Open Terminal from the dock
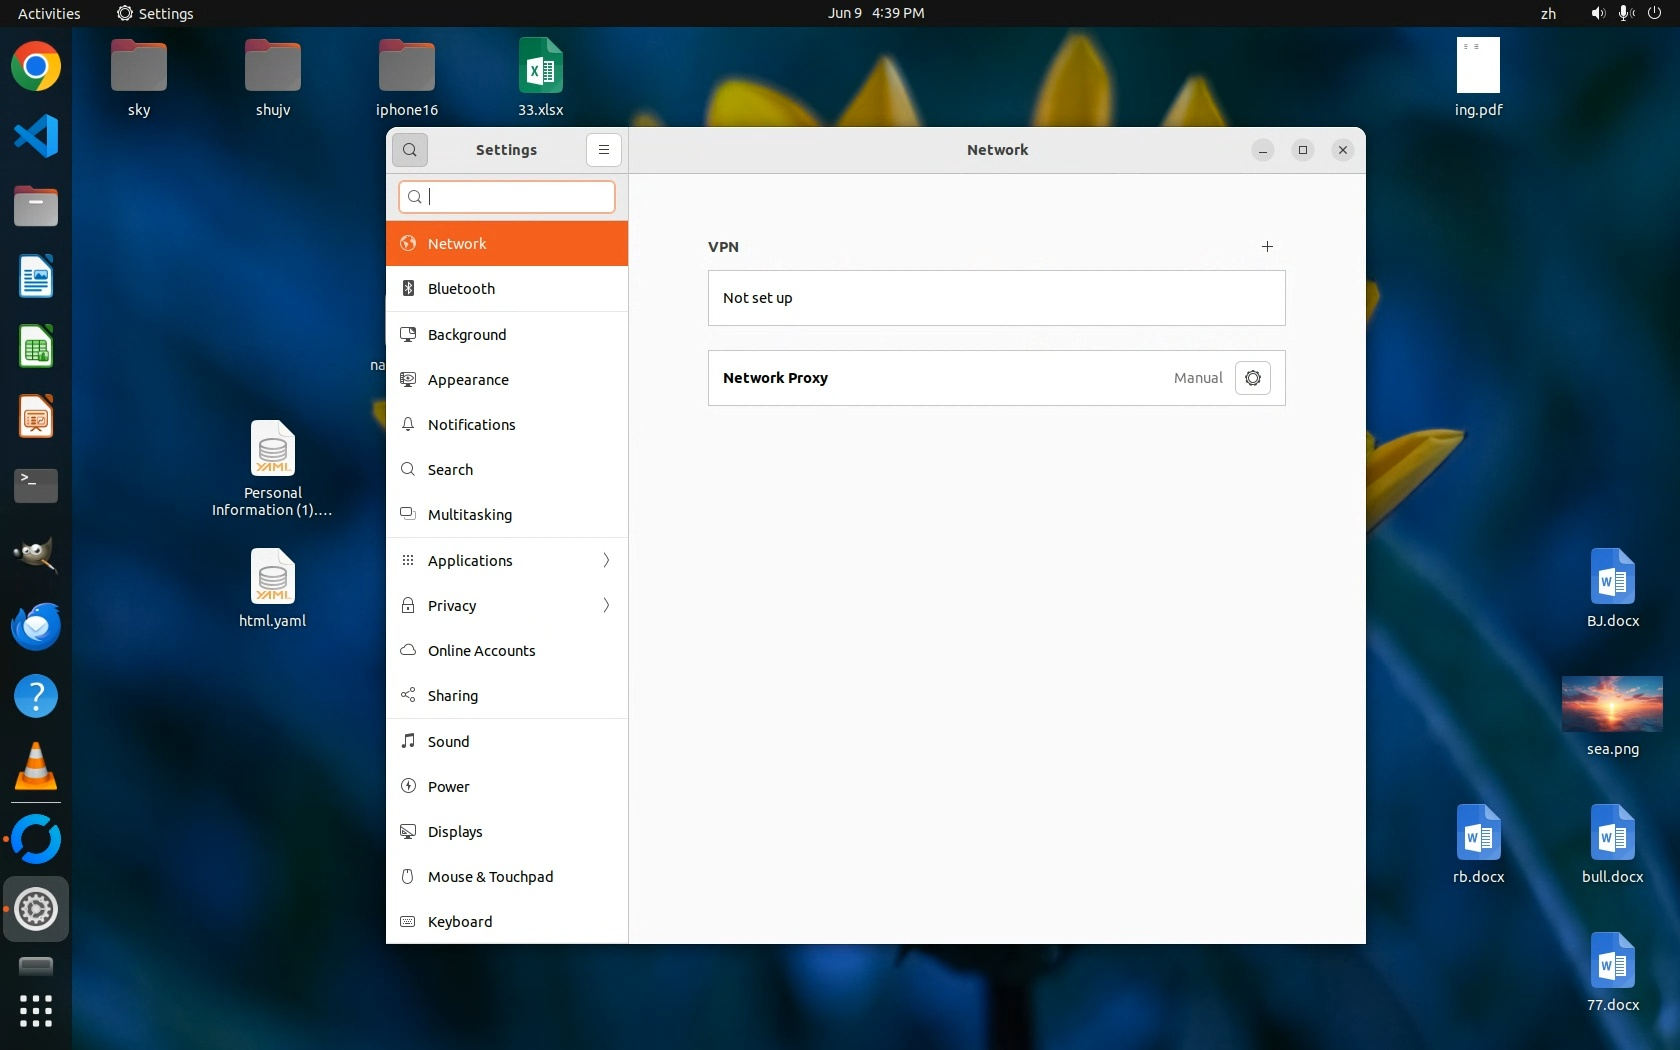Image resolution: width=1680 pixels, height=1050 pixels. click(x=36, y=486)
